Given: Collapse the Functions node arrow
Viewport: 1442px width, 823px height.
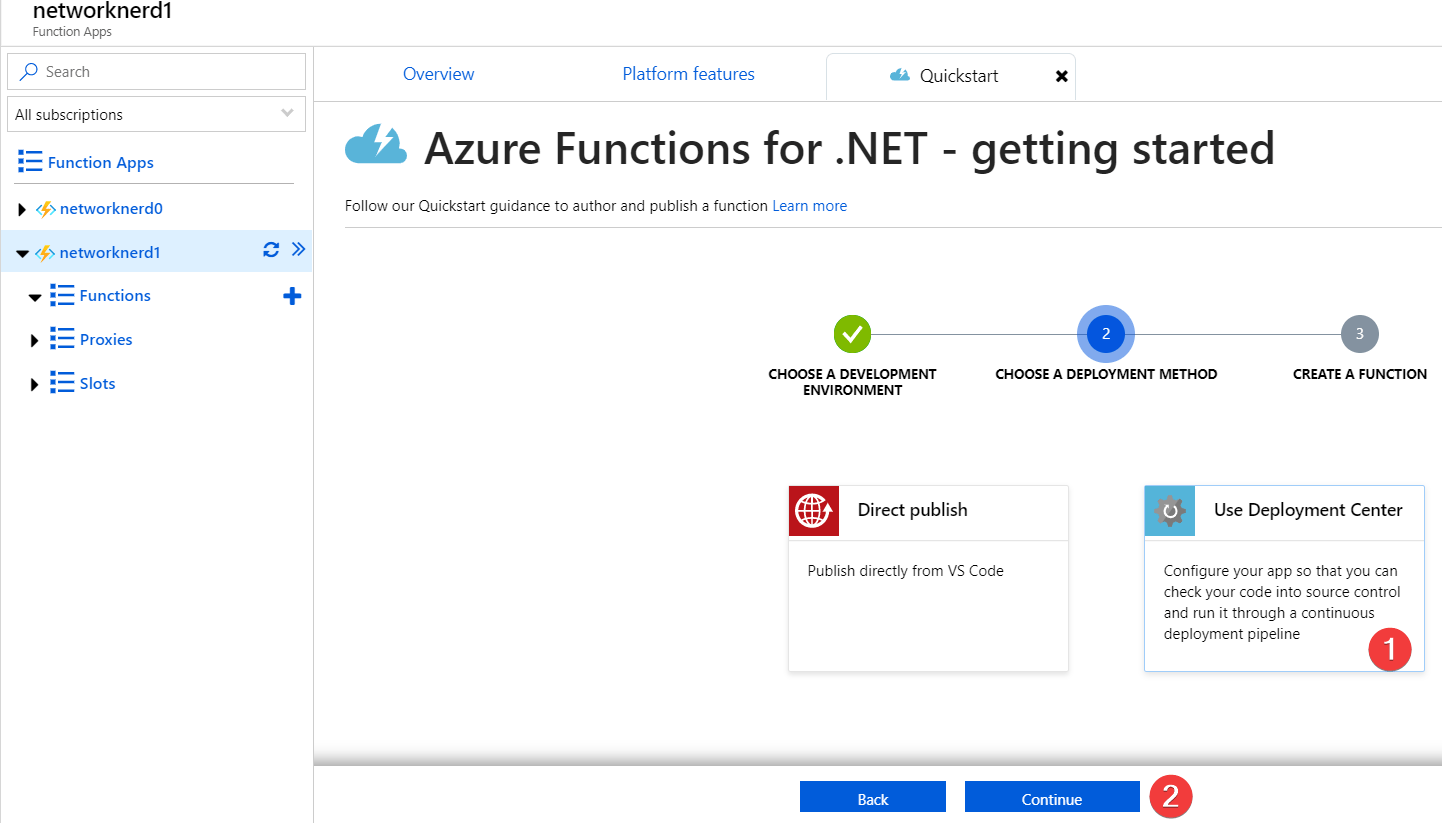Looking at the screenshot, I should [35, 297].
